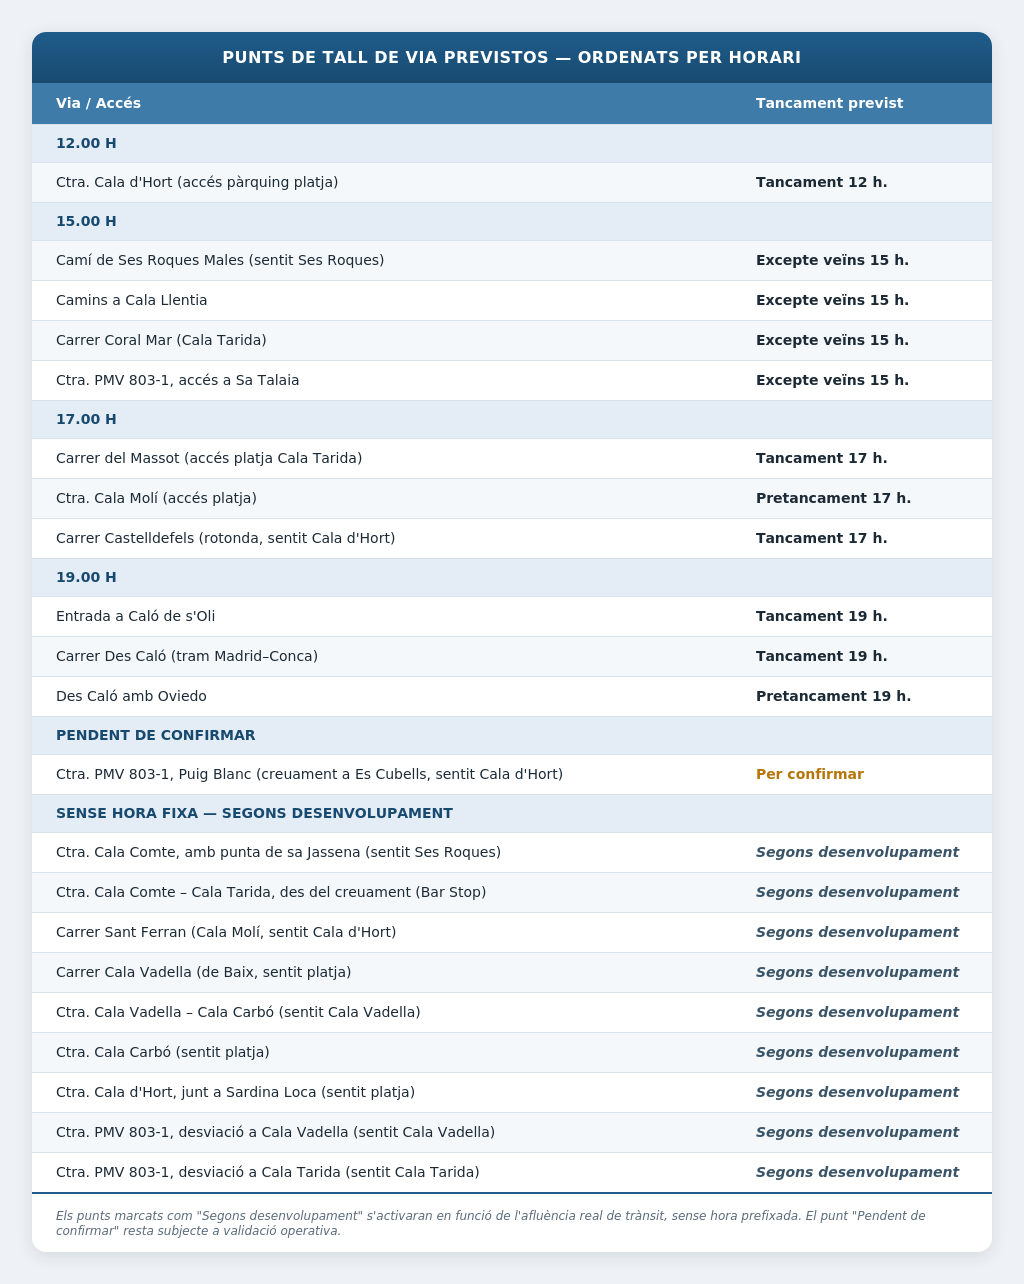This screenshot has width=1024, height=1284.
Task: Click the orange 'Per confirmar' status
Action: pos(810,774)
